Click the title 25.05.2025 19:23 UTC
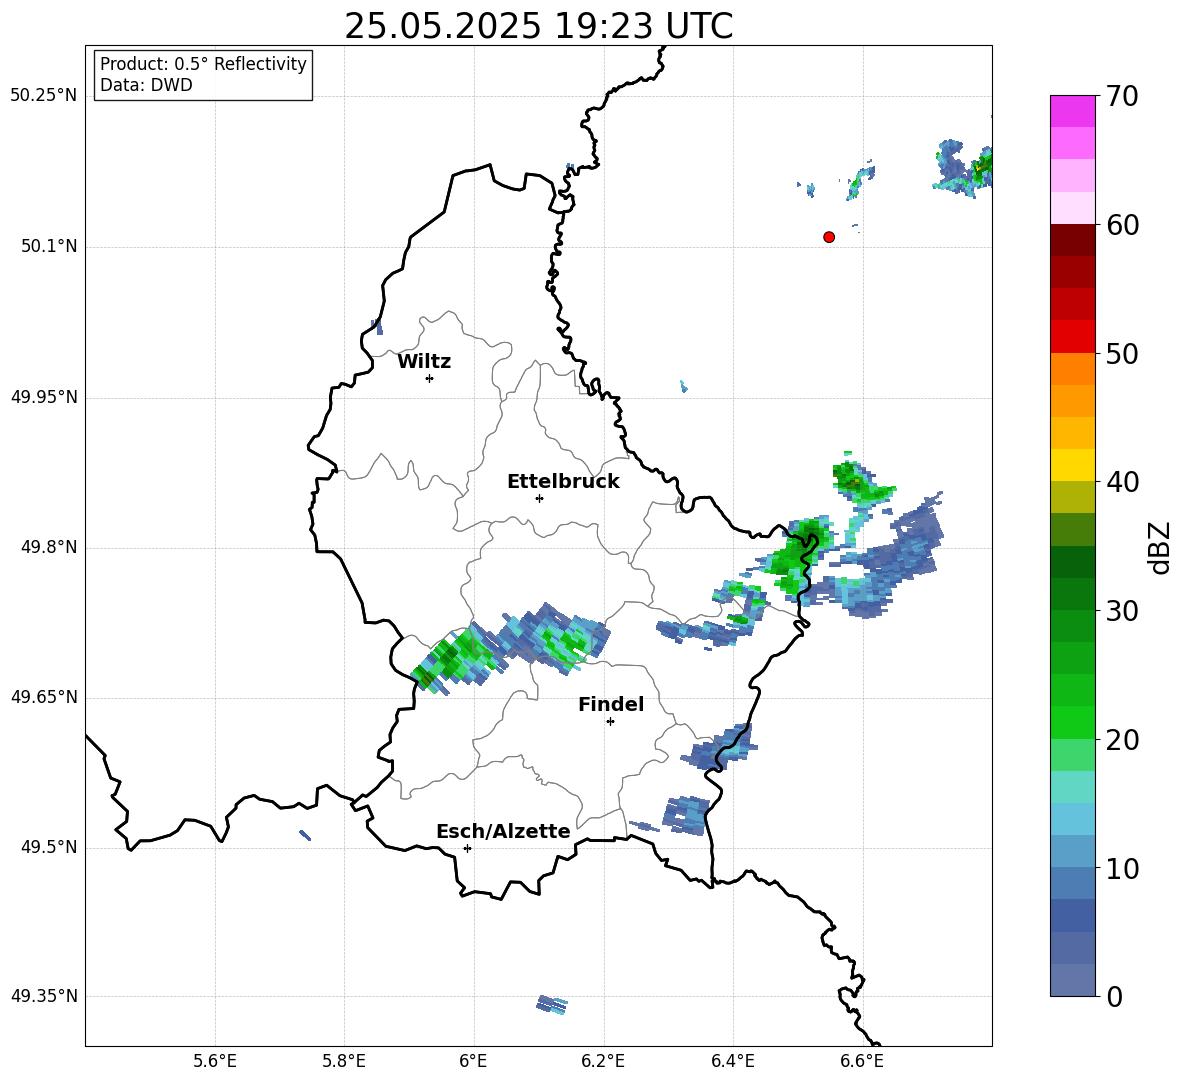1184x1081 pixels. click(x=538, y=26)
